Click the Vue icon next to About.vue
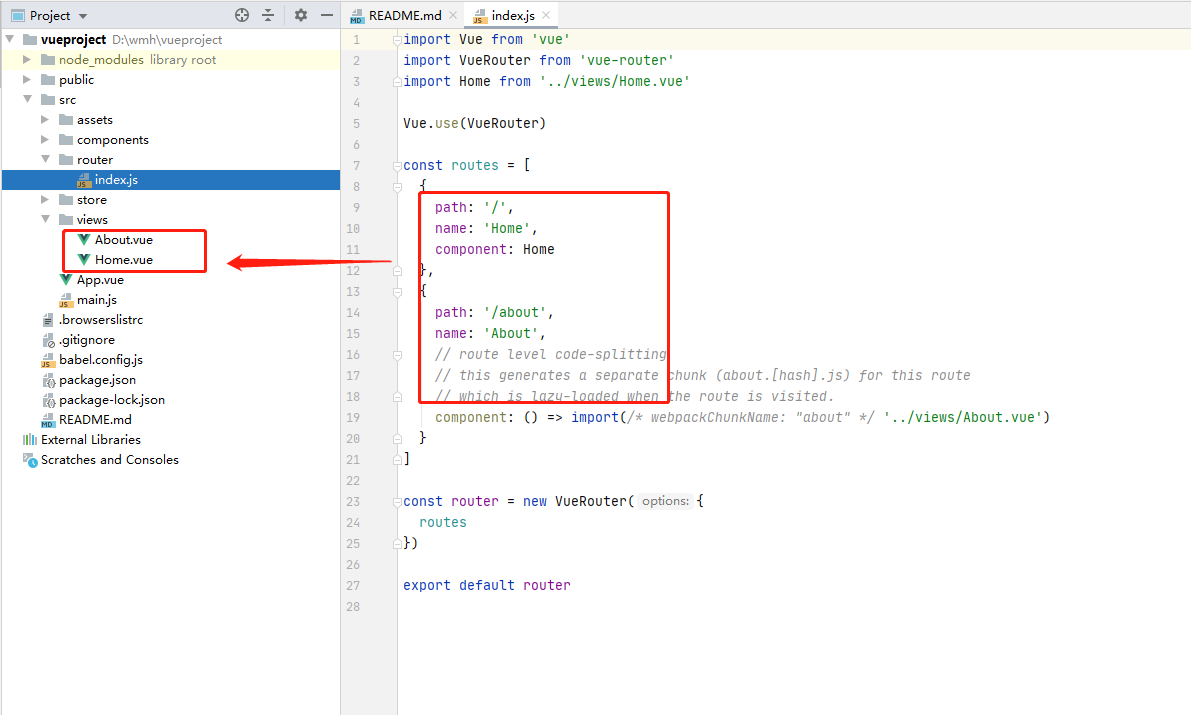Image resolution: width=1191 pixels, height=715 pixels. click(x=84, y=239)
